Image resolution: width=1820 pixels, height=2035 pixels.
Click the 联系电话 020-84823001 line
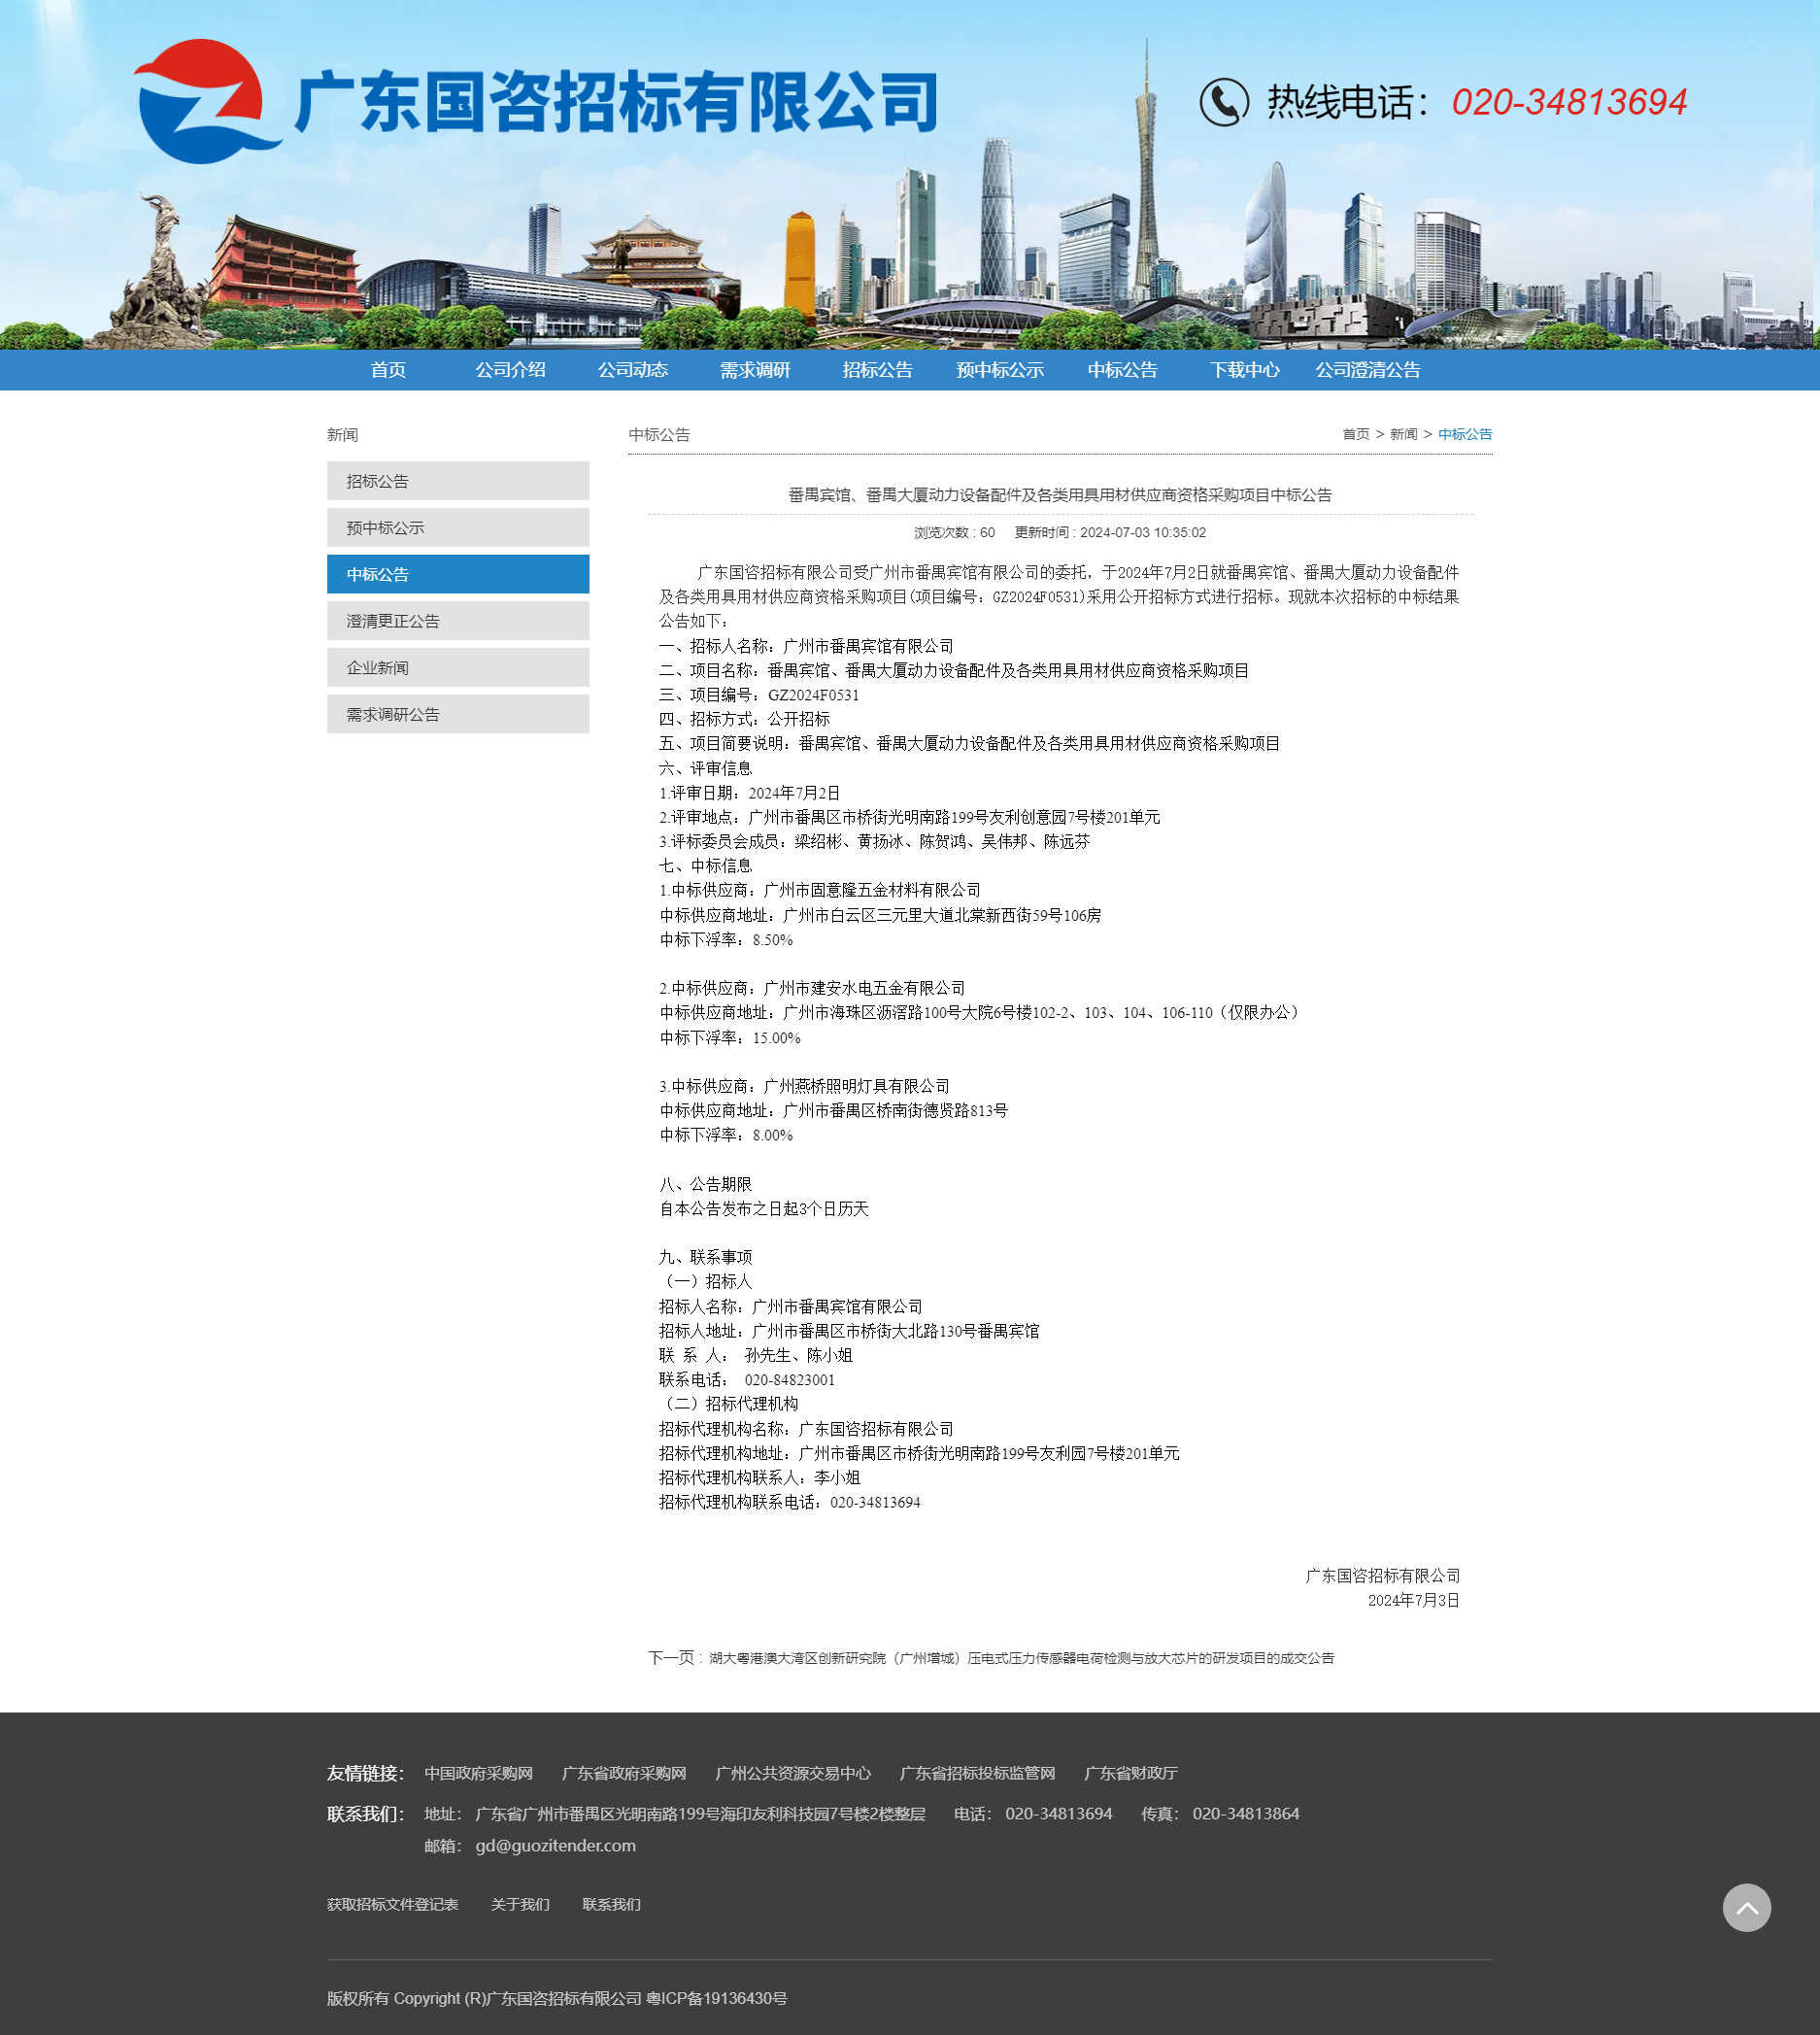(x=747, y=1380)
